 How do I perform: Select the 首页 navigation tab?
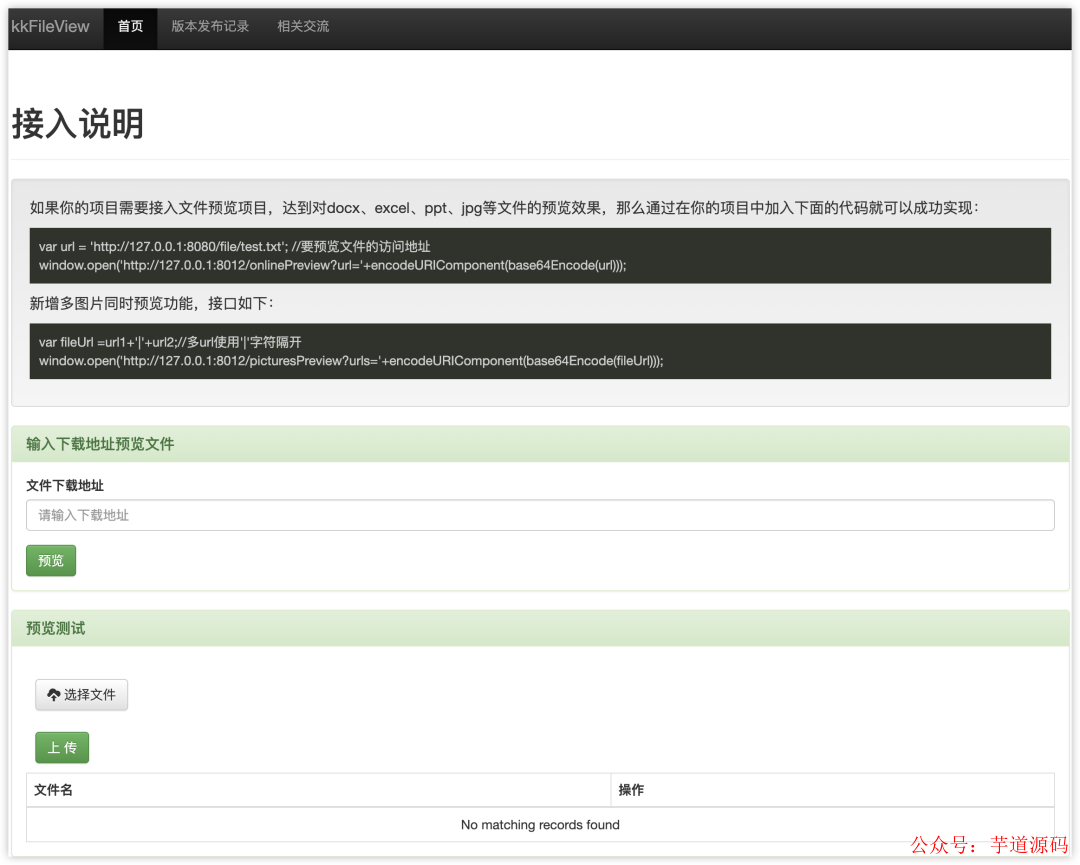pyautogui.click(x=130, y=27)
